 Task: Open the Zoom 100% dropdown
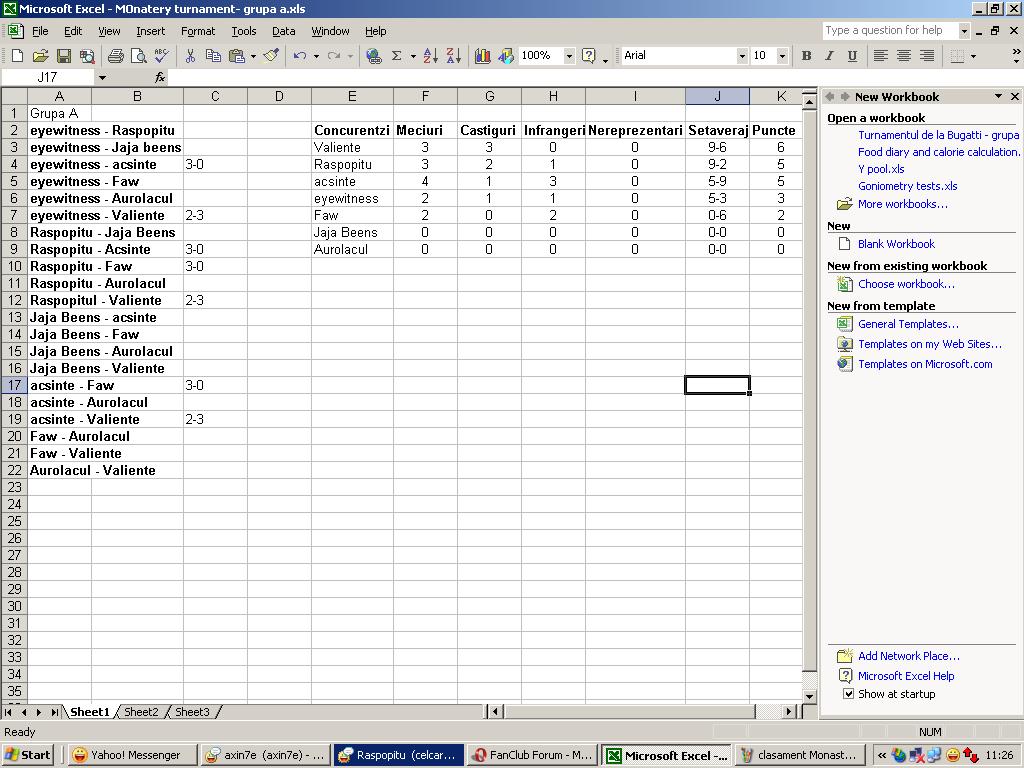pyautogui.click(x=569, y=56)
